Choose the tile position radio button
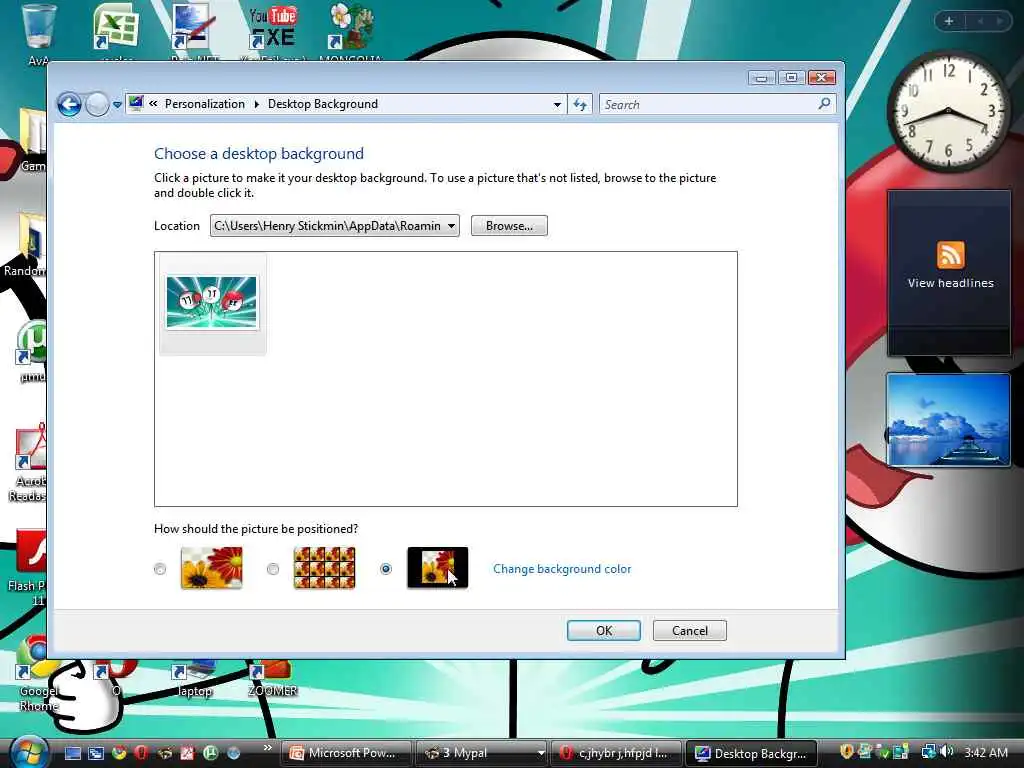This screenshot has width=1024, height=768. [273, 569]
